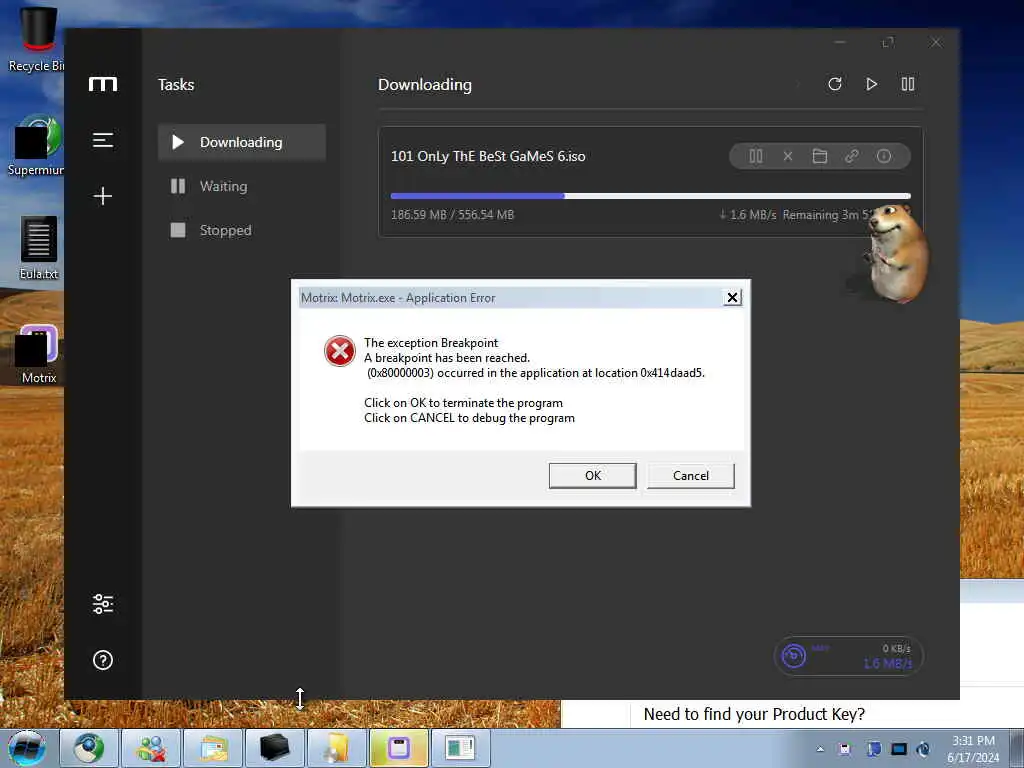Open the messenger people icon in taskbar
Screen dimensions: 1024x768
tap(151, 748)
